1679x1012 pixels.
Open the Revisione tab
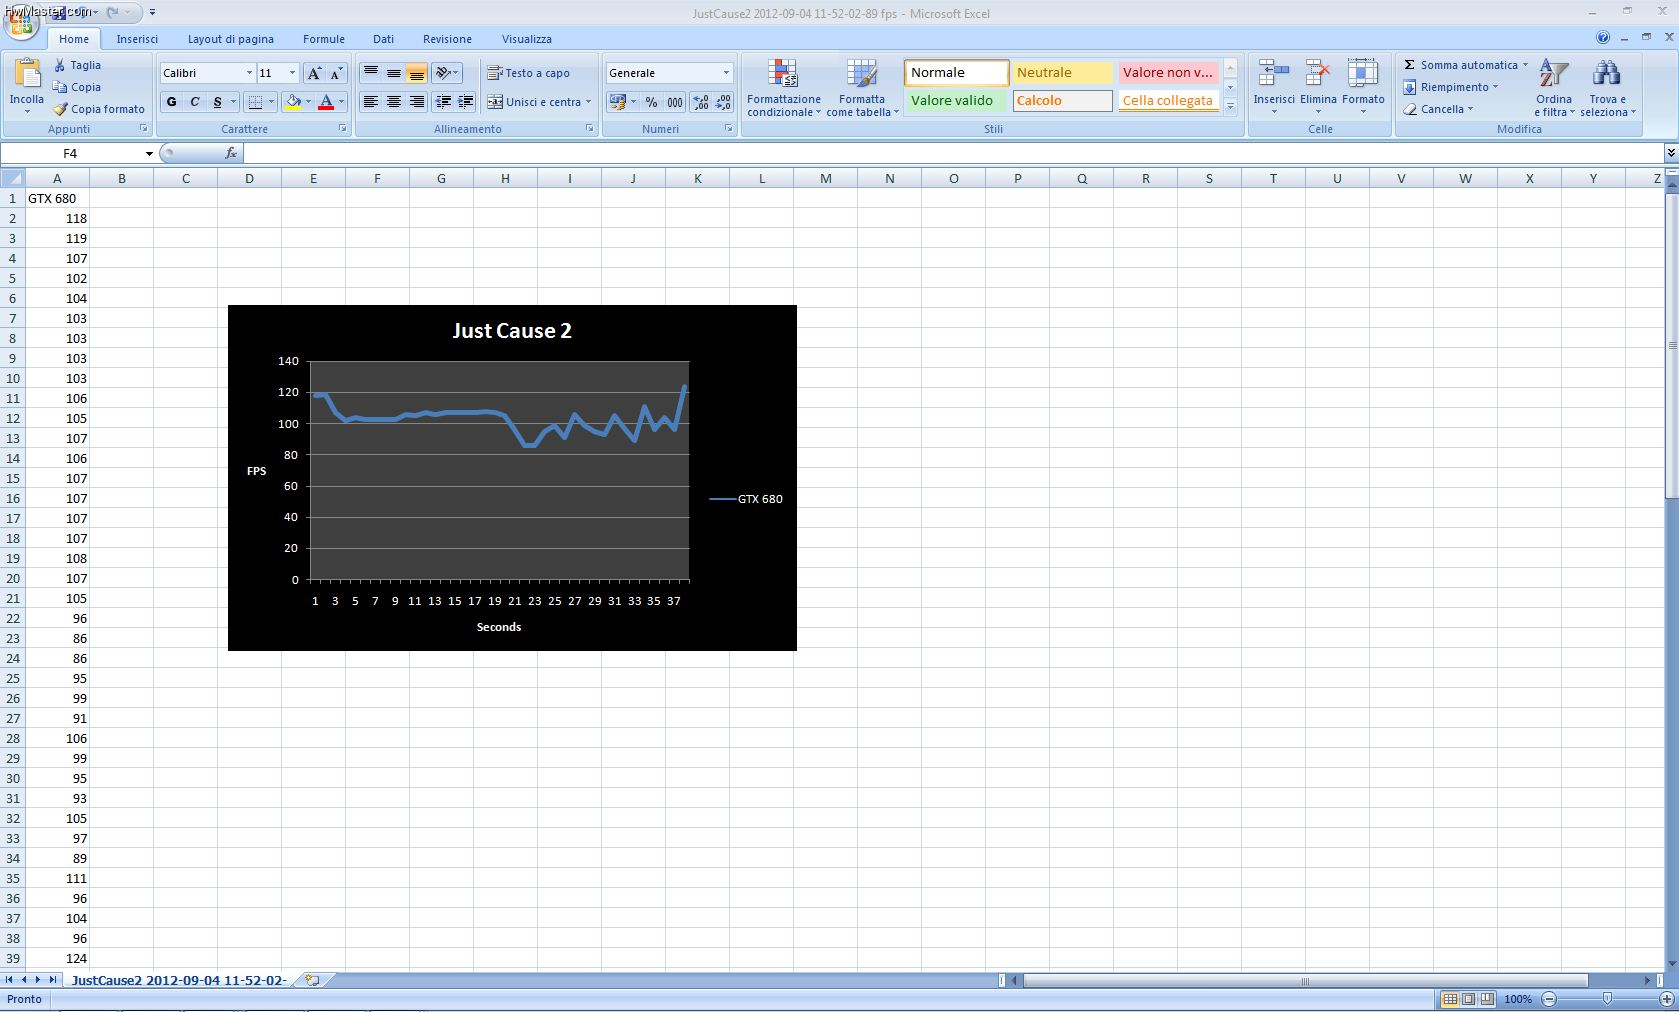pos(447,39)
